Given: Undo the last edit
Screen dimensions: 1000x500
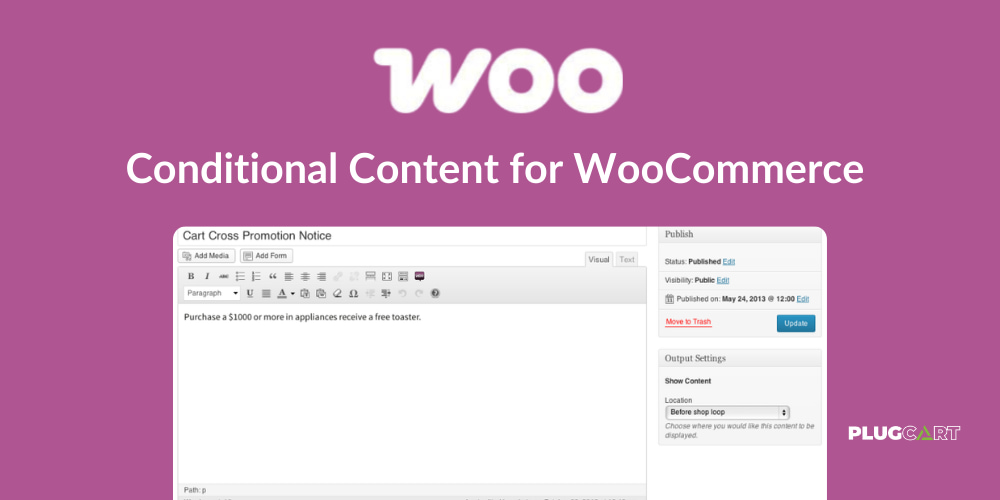Looking at the screenshot, I should click(402, 293).
